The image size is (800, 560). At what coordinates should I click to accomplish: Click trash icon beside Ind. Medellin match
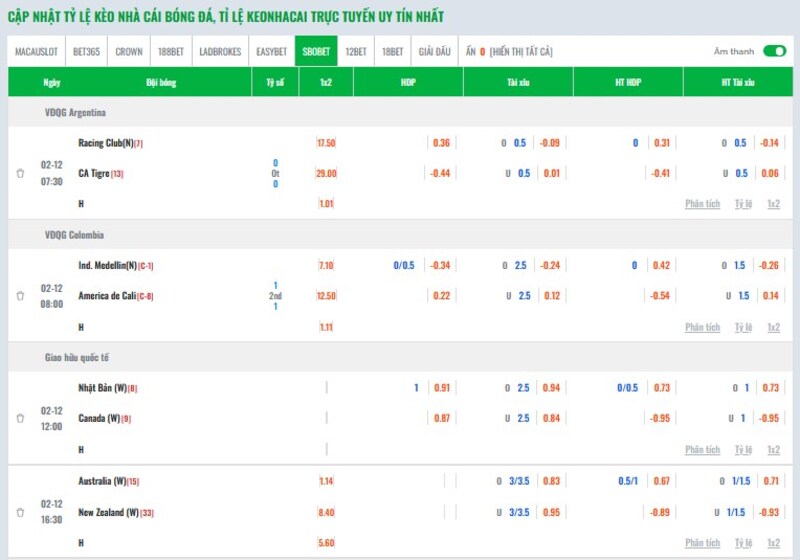coord(20,296)
